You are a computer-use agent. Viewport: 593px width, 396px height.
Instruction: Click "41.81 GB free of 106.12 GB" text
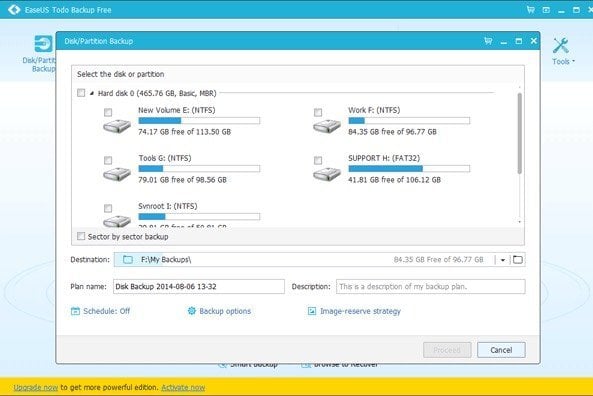point(394,180)
